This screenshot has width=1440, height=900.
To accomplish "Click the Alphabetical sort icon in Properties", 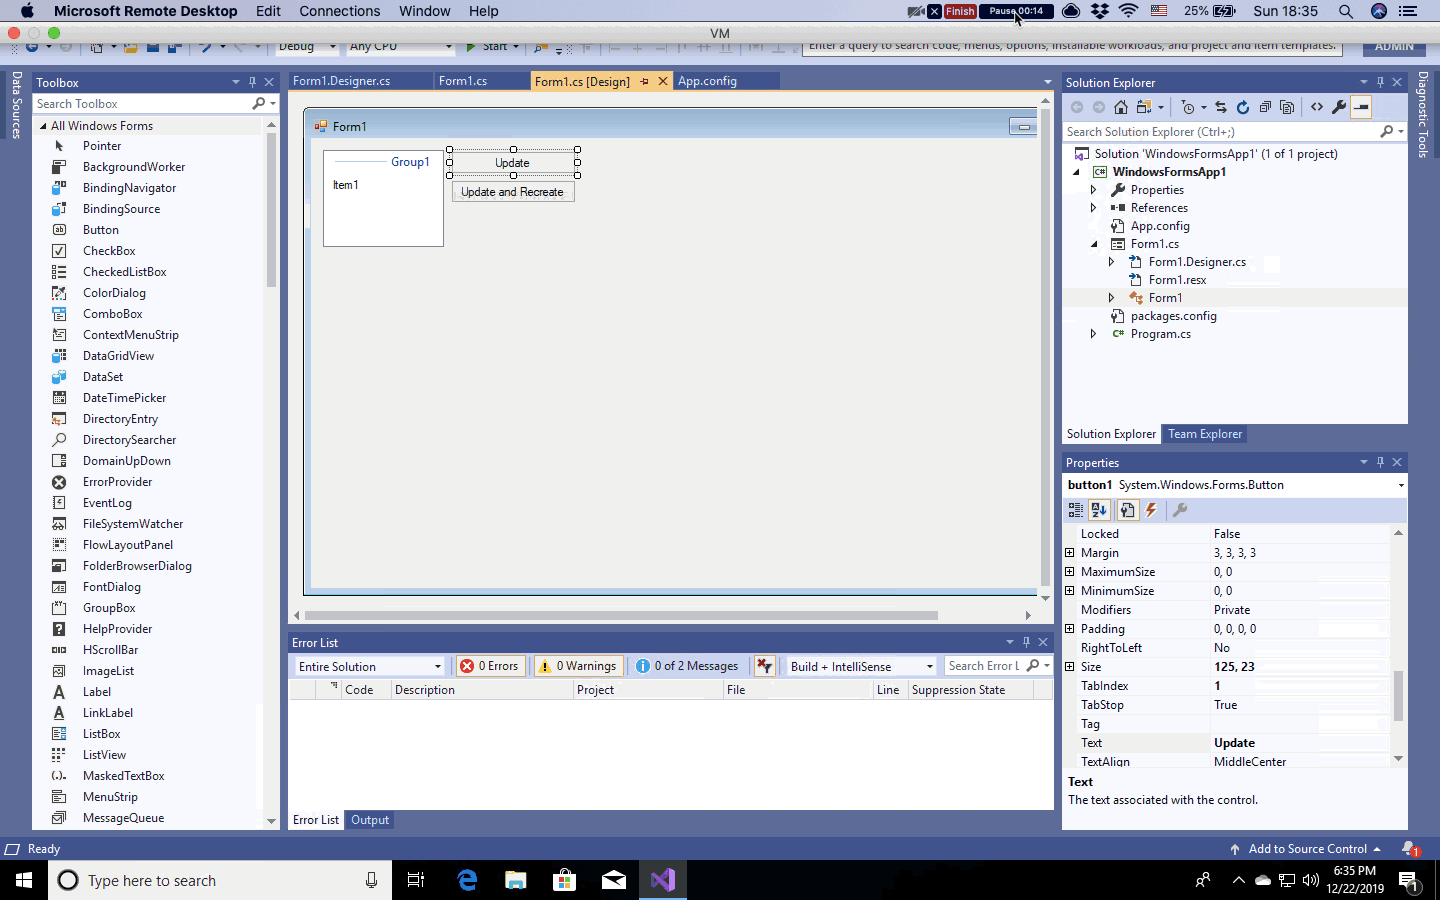I will pyautogui.click(x=1099, y=510).
